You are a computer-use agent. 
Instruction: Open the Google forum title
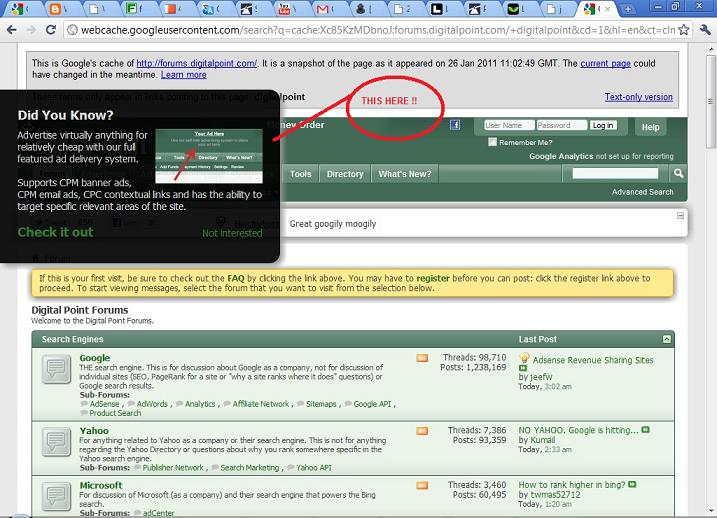[95, 358]
